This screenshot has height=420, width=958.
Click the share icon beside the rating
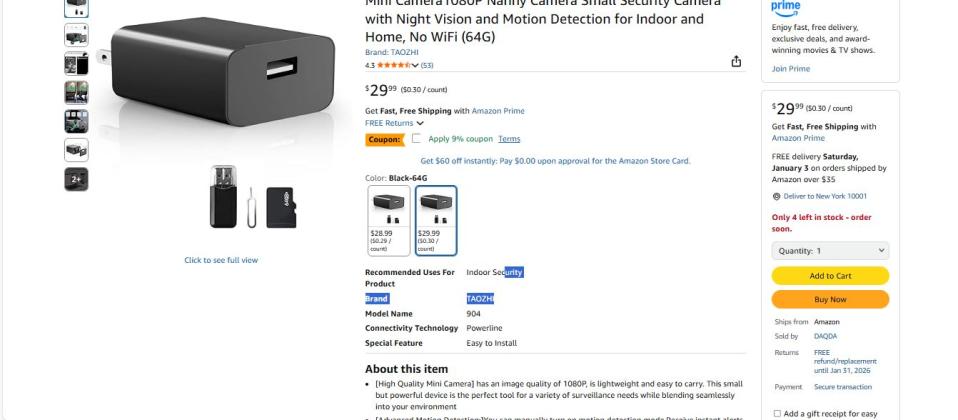pyautogui.click(x=736, y=62)
